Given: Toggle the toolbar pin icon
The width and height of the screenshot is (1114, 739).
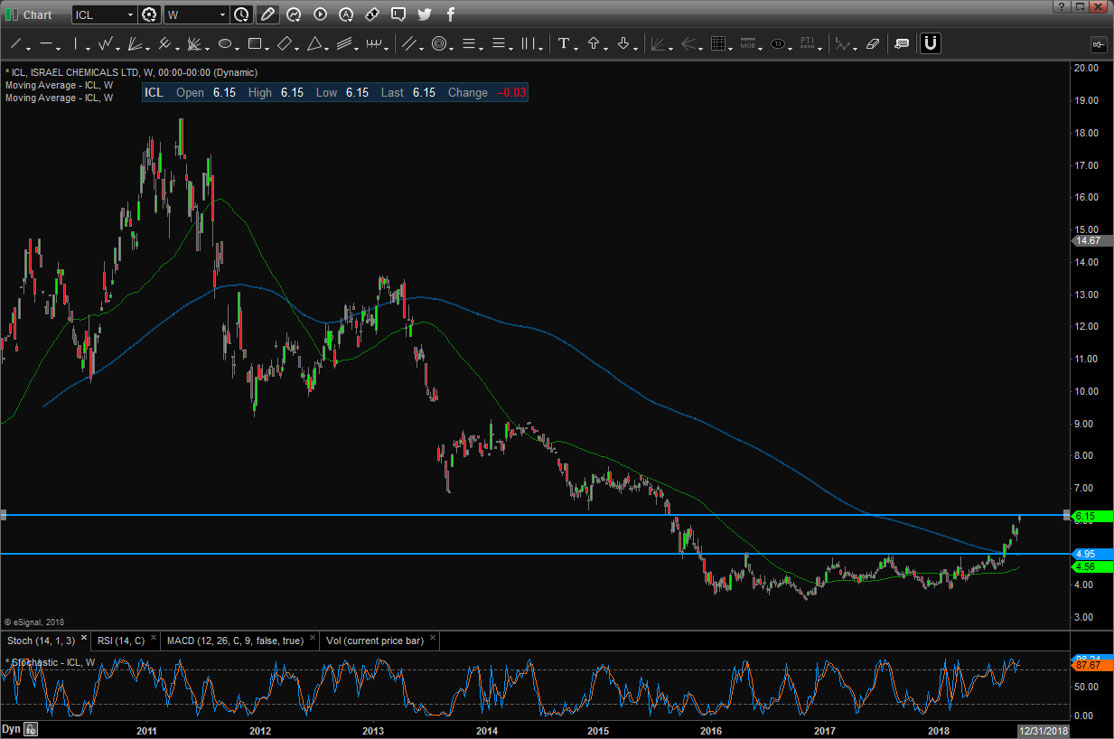Looking at the screenshot, I should [x=1098, y=45].
